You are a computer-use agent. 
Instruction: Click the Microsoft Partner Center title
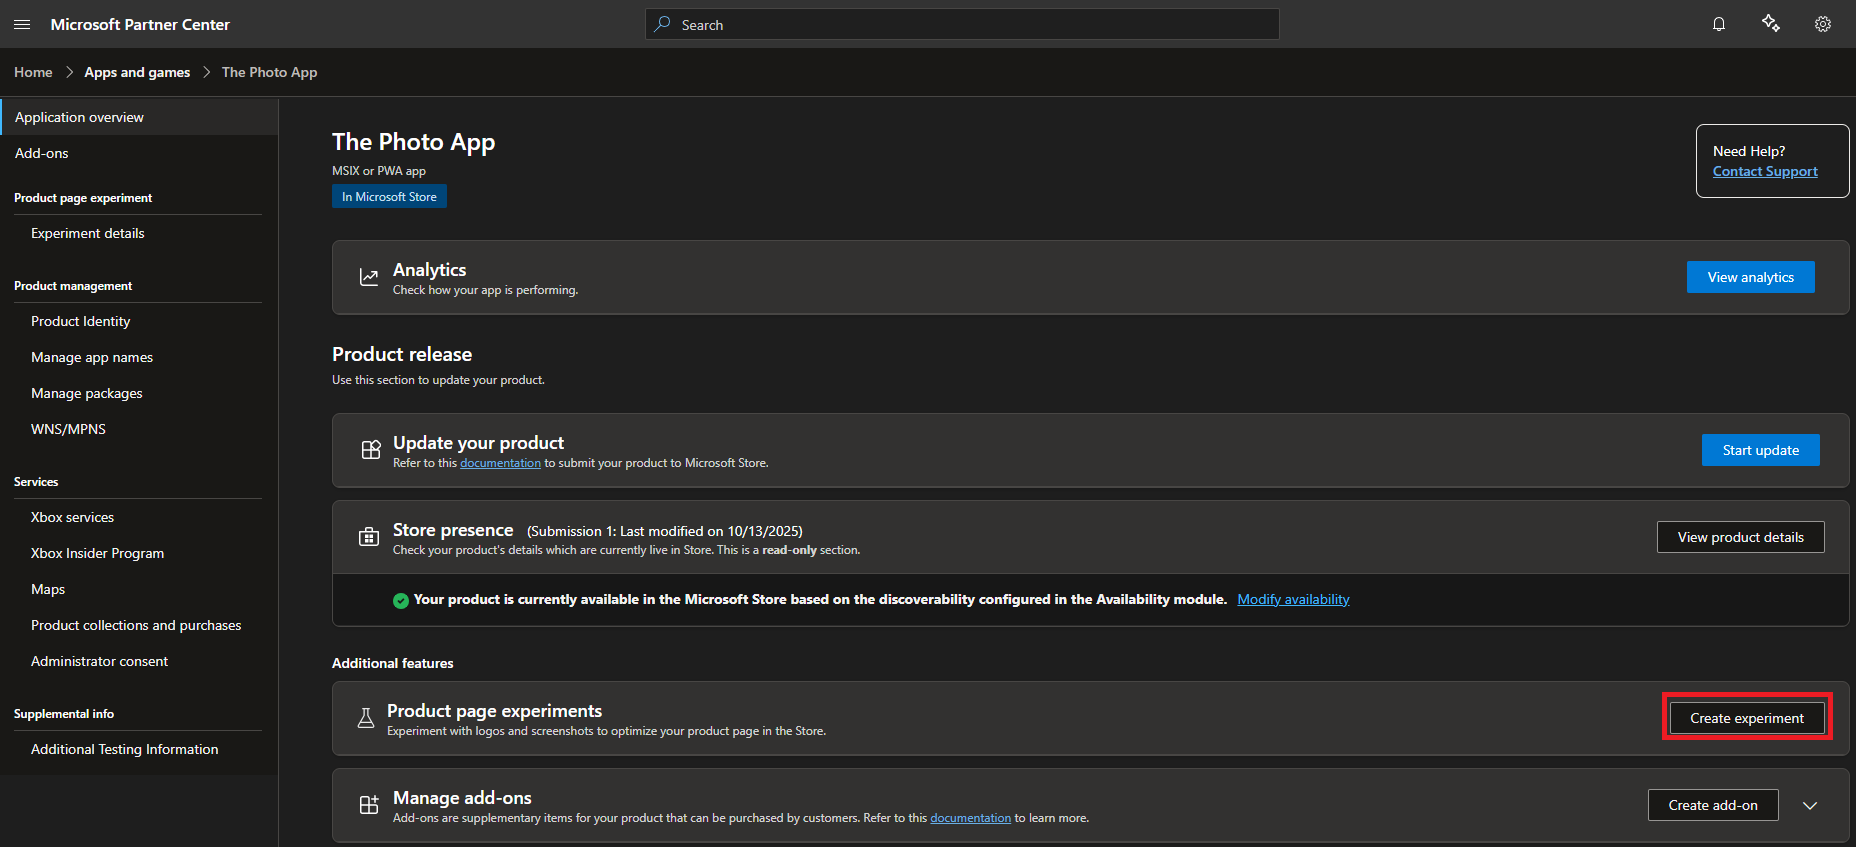140,24
